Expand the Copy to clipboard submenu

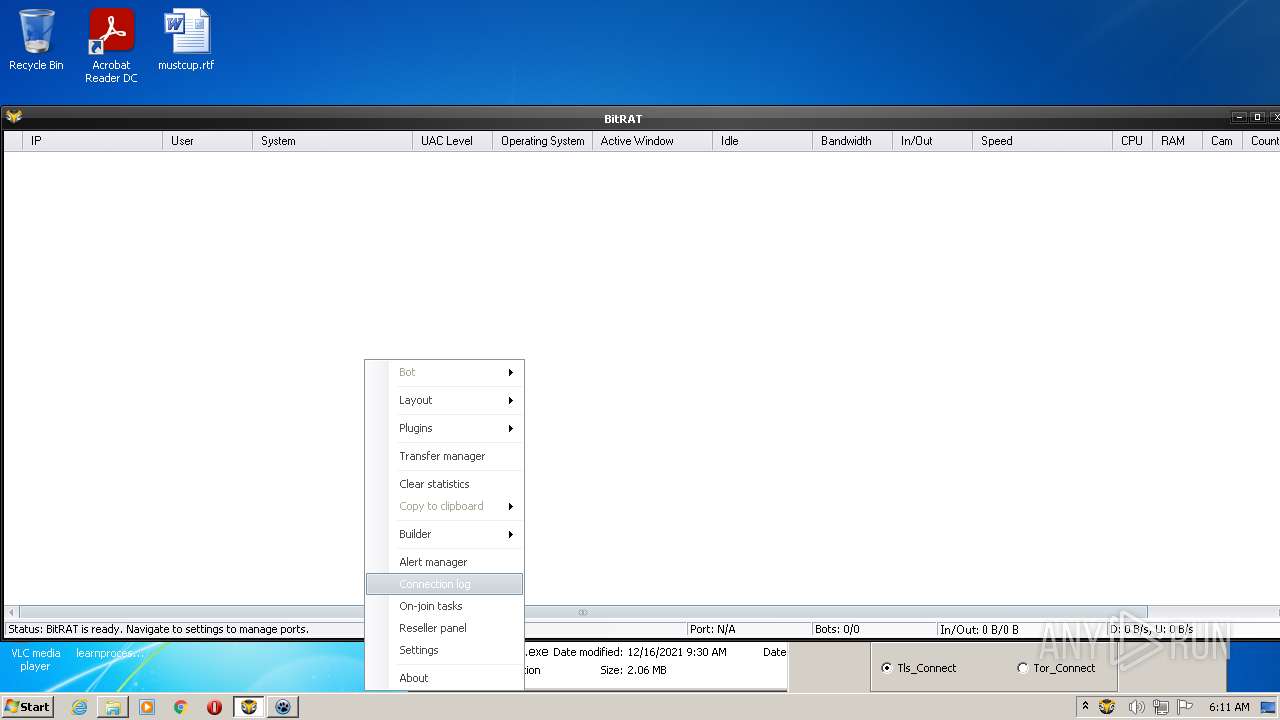[x=445, y=506]
